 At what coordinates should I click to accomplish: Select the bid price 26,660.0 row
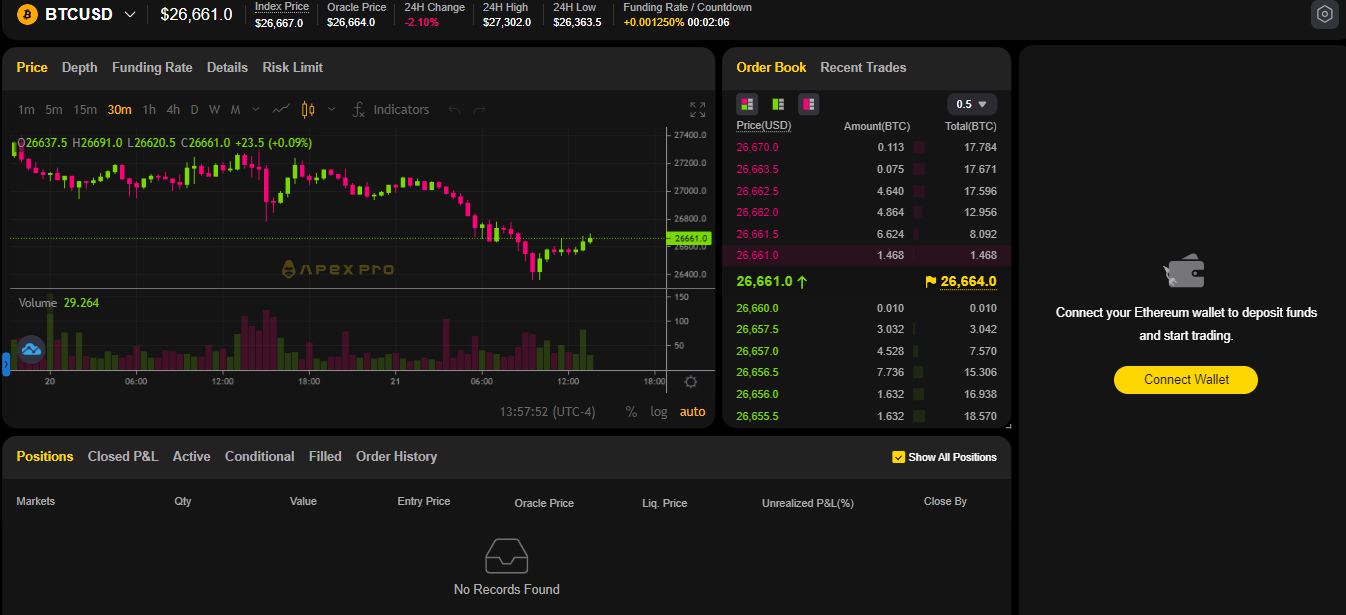(866, 308)
